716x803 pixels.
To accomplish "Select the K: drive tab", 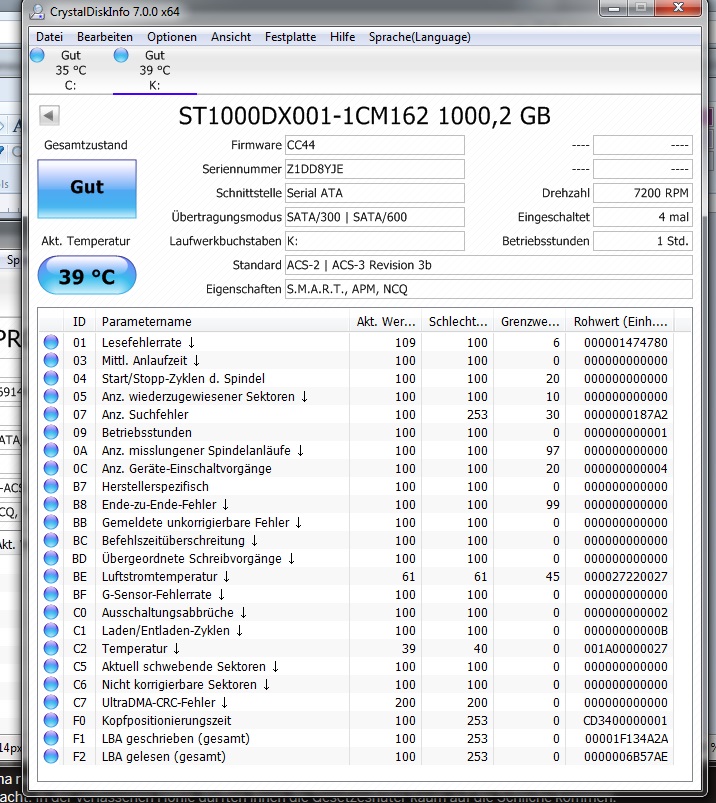I will coord(155,70).
